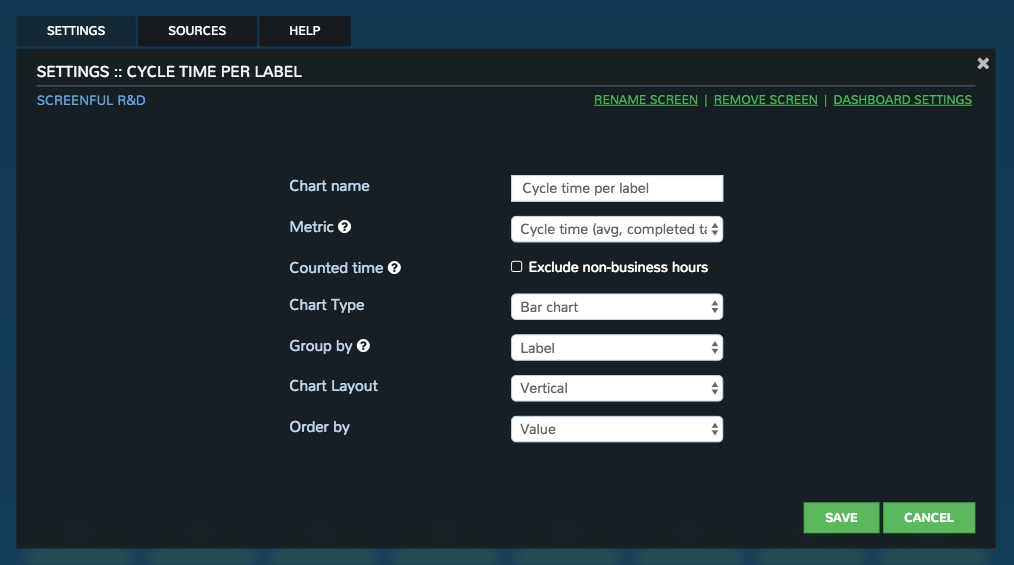Viewport: 1014px width, 565px height.
Task: Open the Group by dropdown showing Label
Action: [617, 348]
